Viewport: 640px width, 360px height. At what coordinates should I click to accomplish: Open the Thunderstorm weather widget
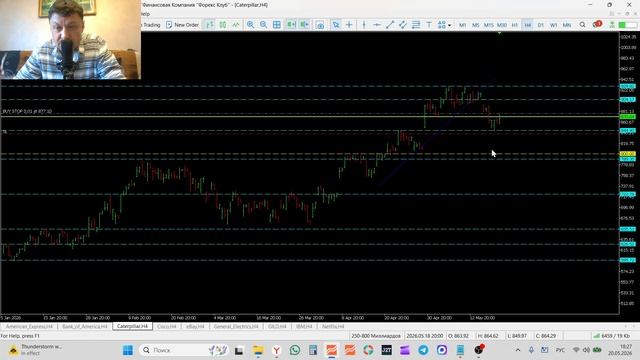click(36, 350)
